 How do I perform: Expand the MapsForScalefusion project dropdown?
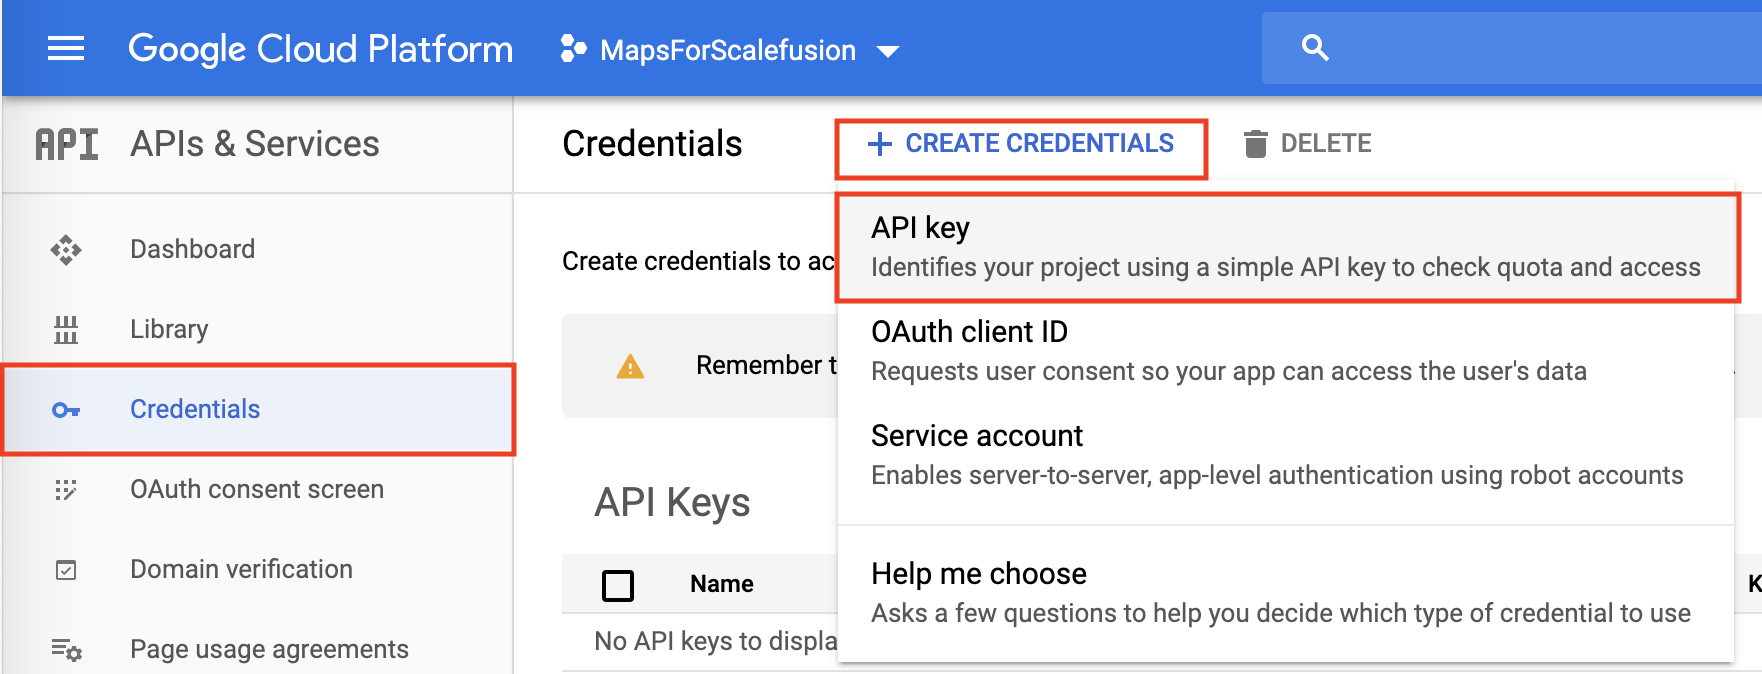[730, 50]
